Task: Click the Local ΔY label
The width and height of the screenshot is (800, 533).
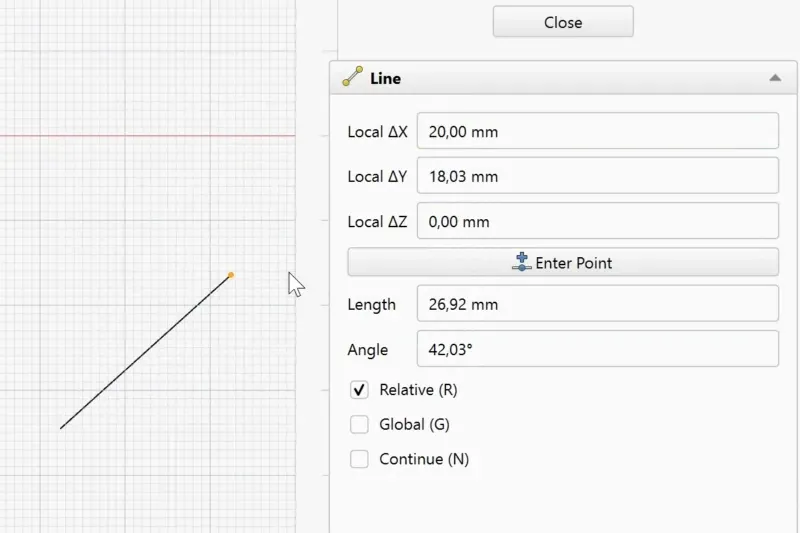Action: [x=378, y=176]
